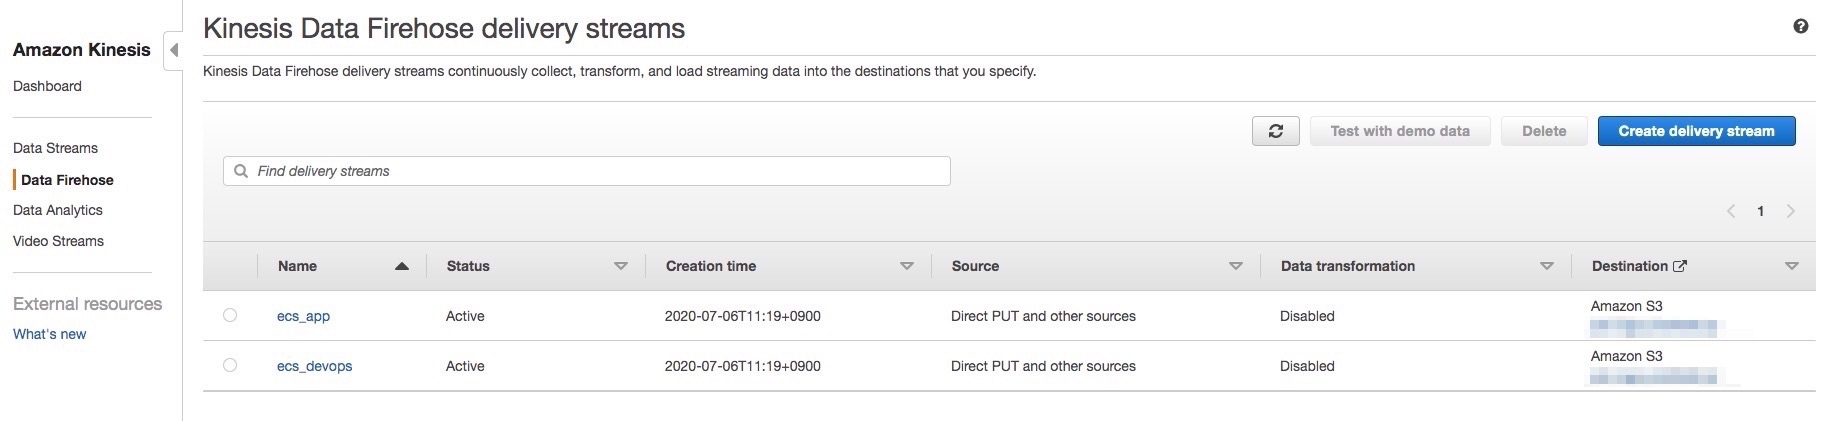Collapse the Amazon Kinesis sidebar arrow
Viewport: 1834px width, 421px height.
tap(174, 50)
